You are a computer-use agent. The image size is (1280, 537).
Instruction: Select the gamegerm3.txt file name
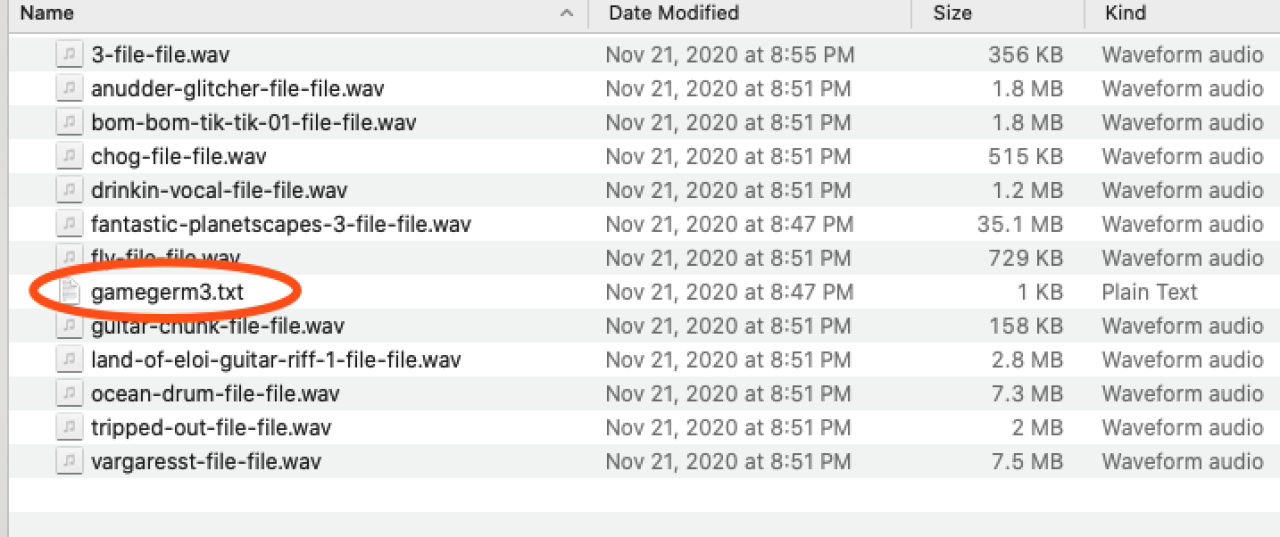(x=167, y=292)
